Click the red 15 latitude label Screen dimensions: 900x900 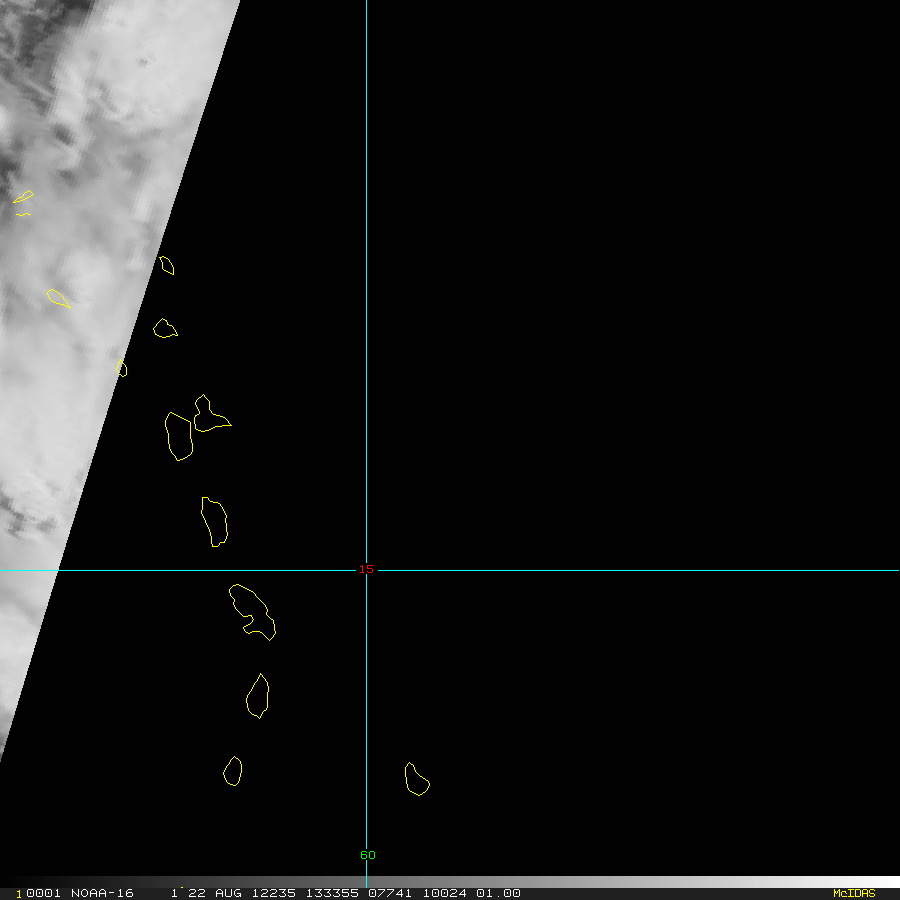point(366,569)
